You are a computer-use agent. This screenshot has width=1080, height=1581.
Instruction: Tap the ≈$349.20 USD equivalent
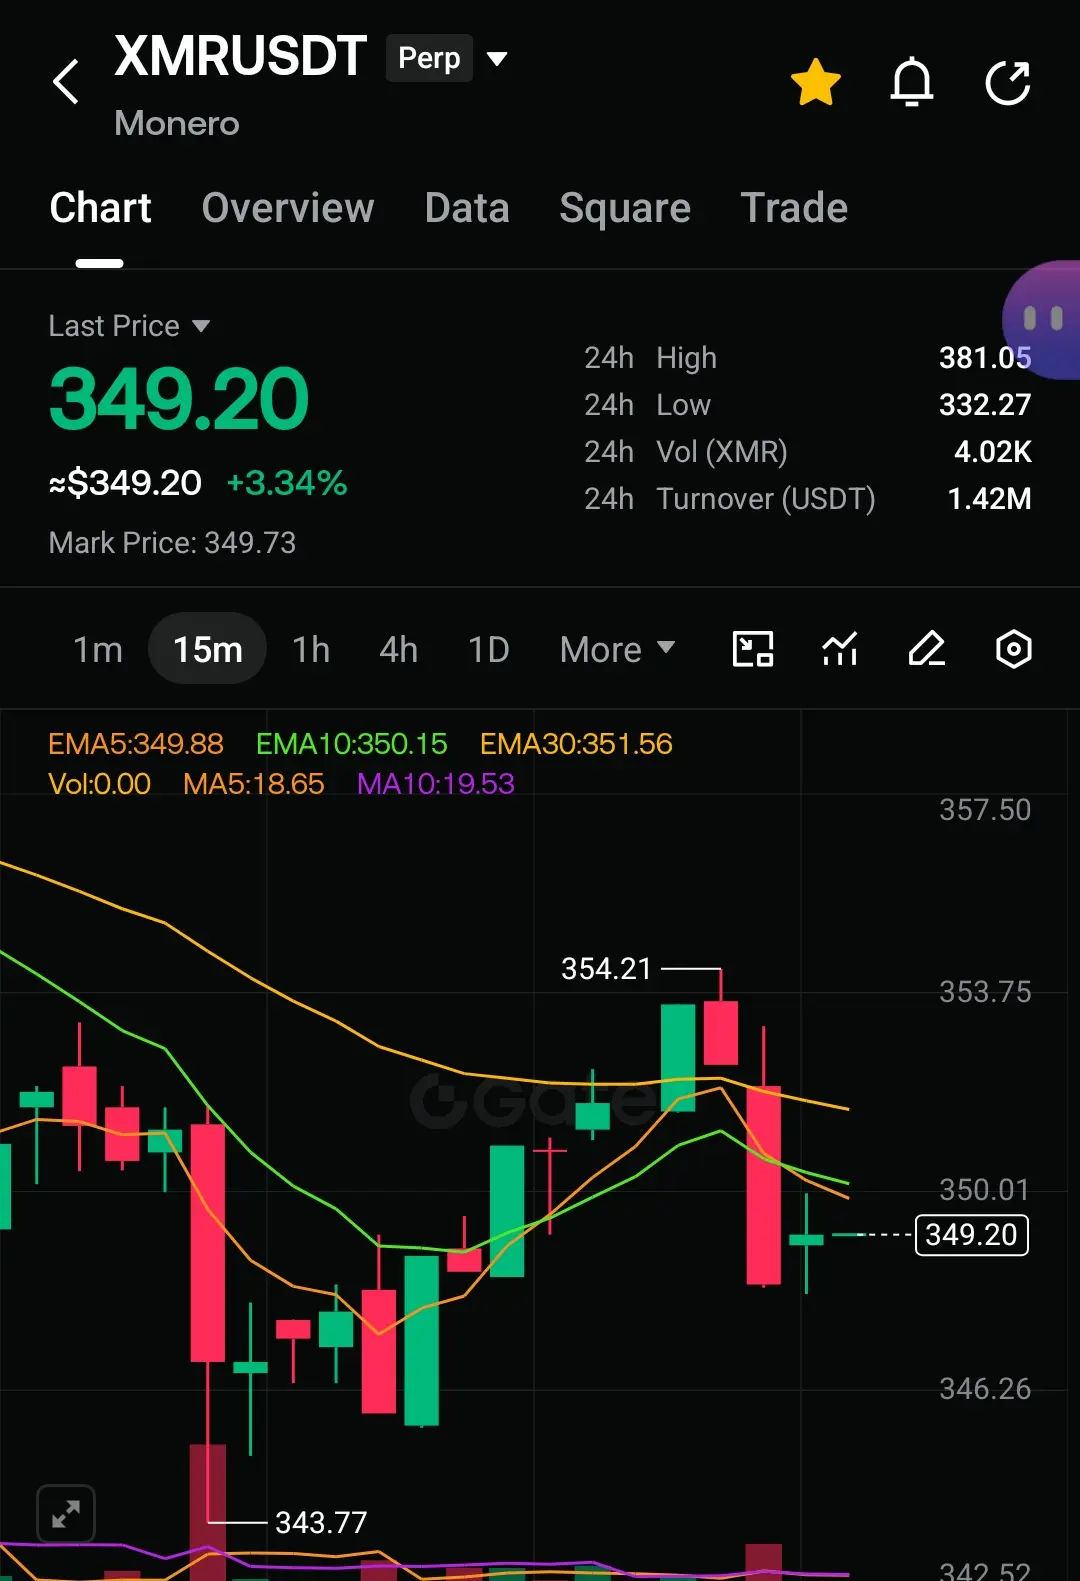coord(125,483)
